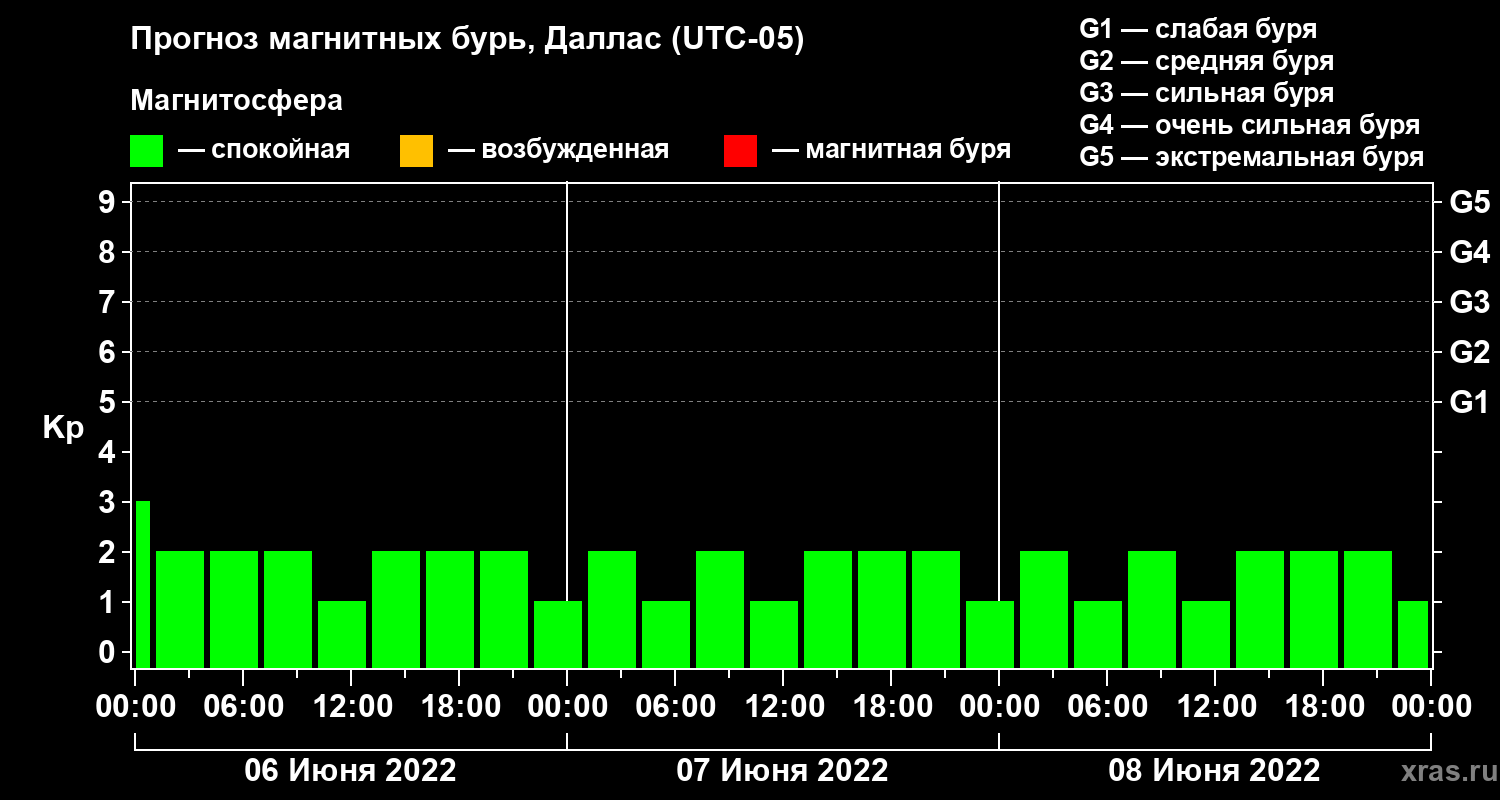Click the Kp axis value '5'
Viewport: 1500px width, 800px height.
[x=109, y=402]
